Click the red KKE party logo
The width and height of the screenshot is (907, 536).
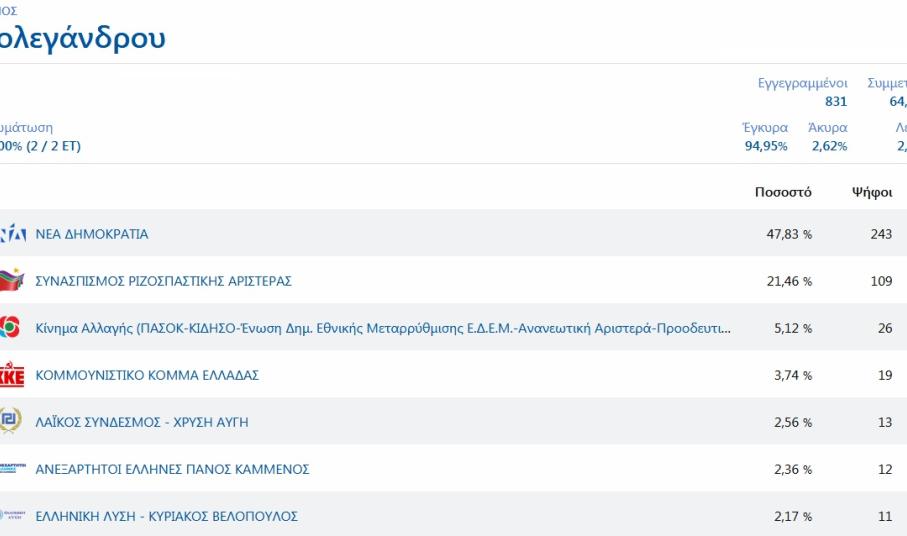[x=11, y=375]
